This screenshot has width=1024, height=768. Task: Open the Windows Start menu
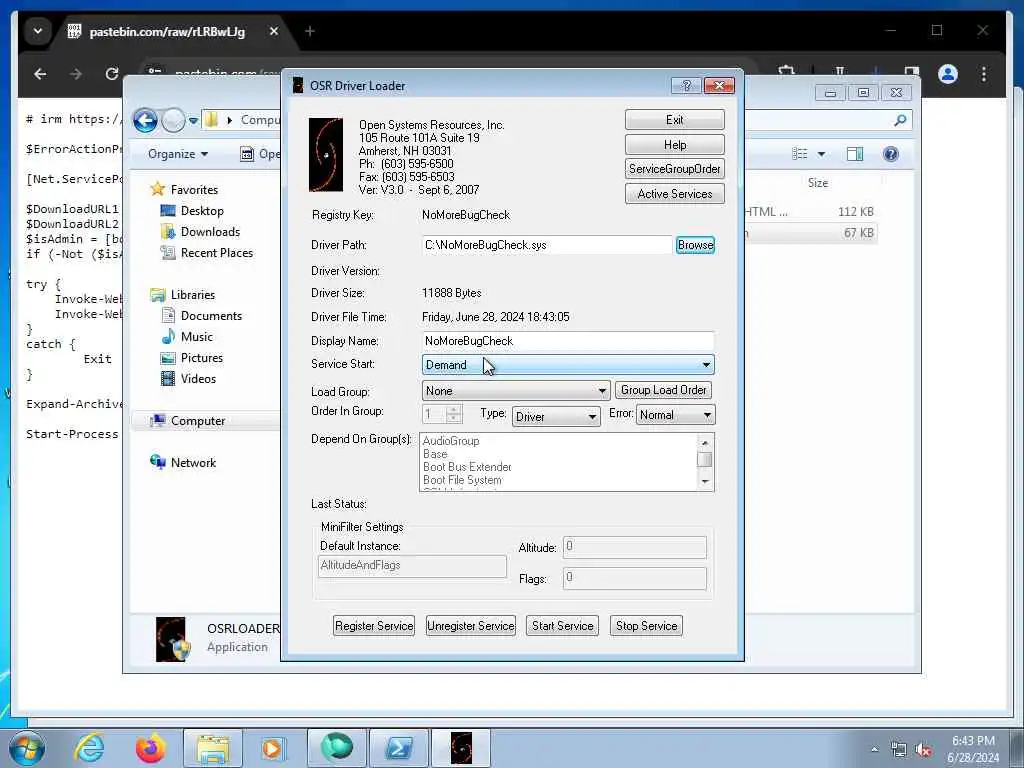click(27, 748)
